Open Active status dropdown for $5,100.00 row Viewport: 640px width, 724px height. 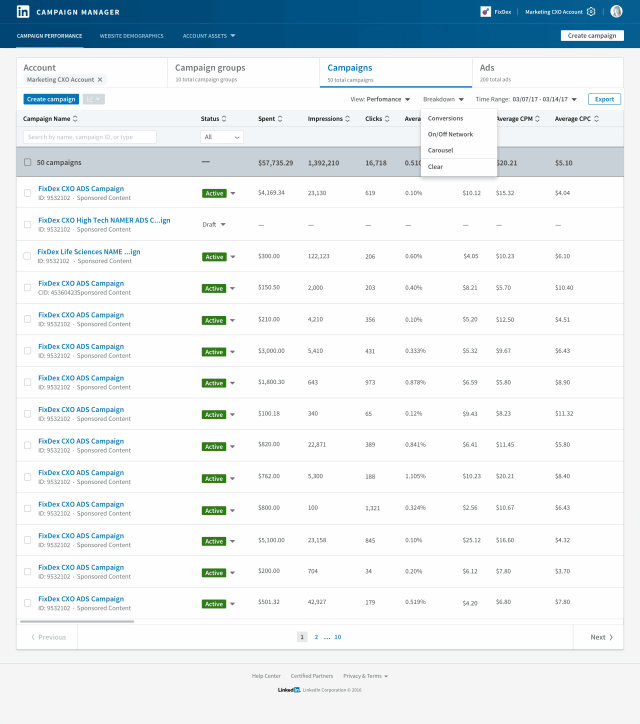coord(233,542)
